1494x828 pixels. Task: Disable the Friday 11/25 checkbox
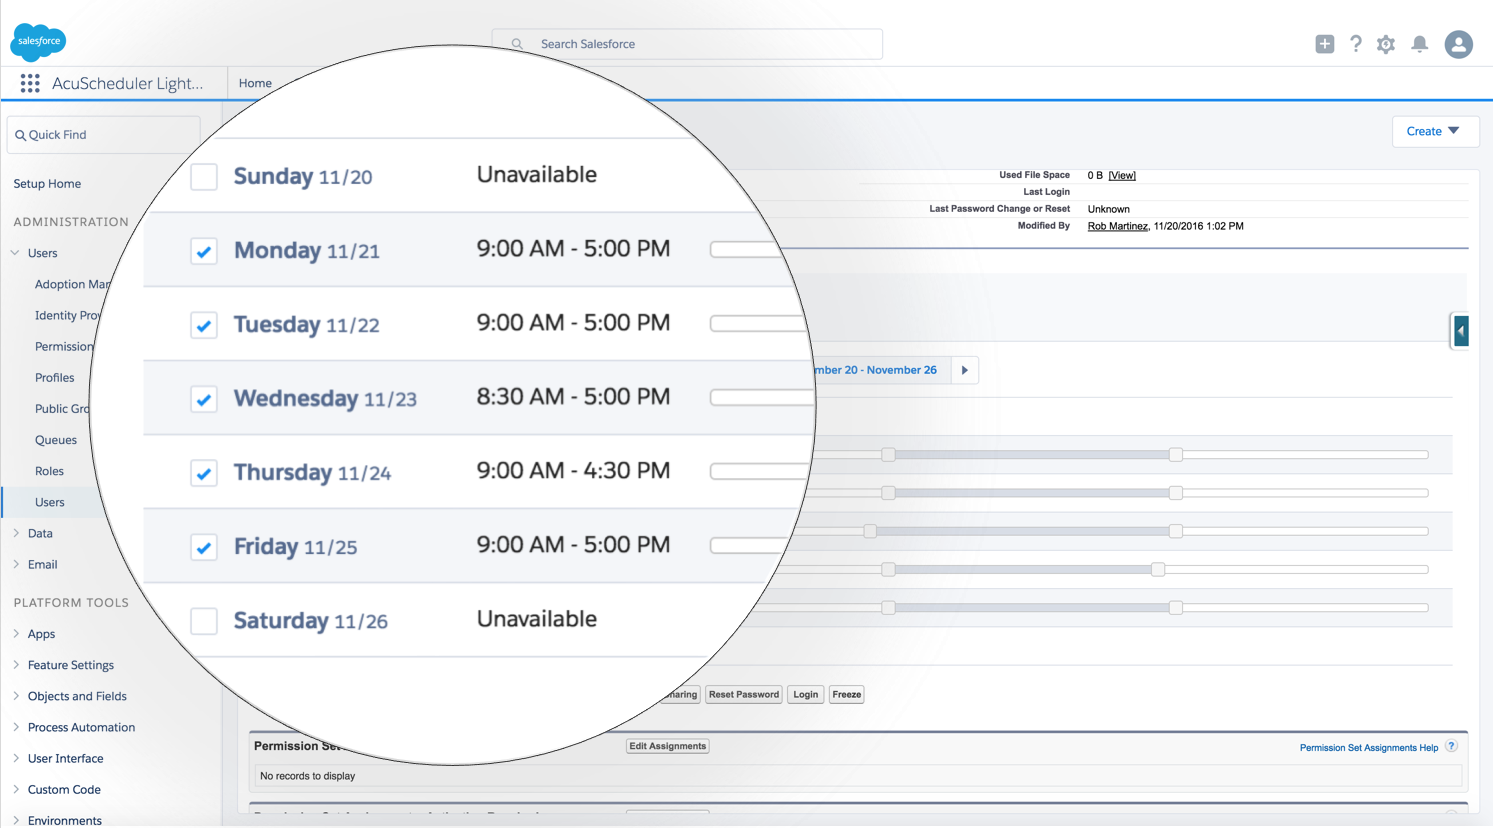[x=204, y=547]
